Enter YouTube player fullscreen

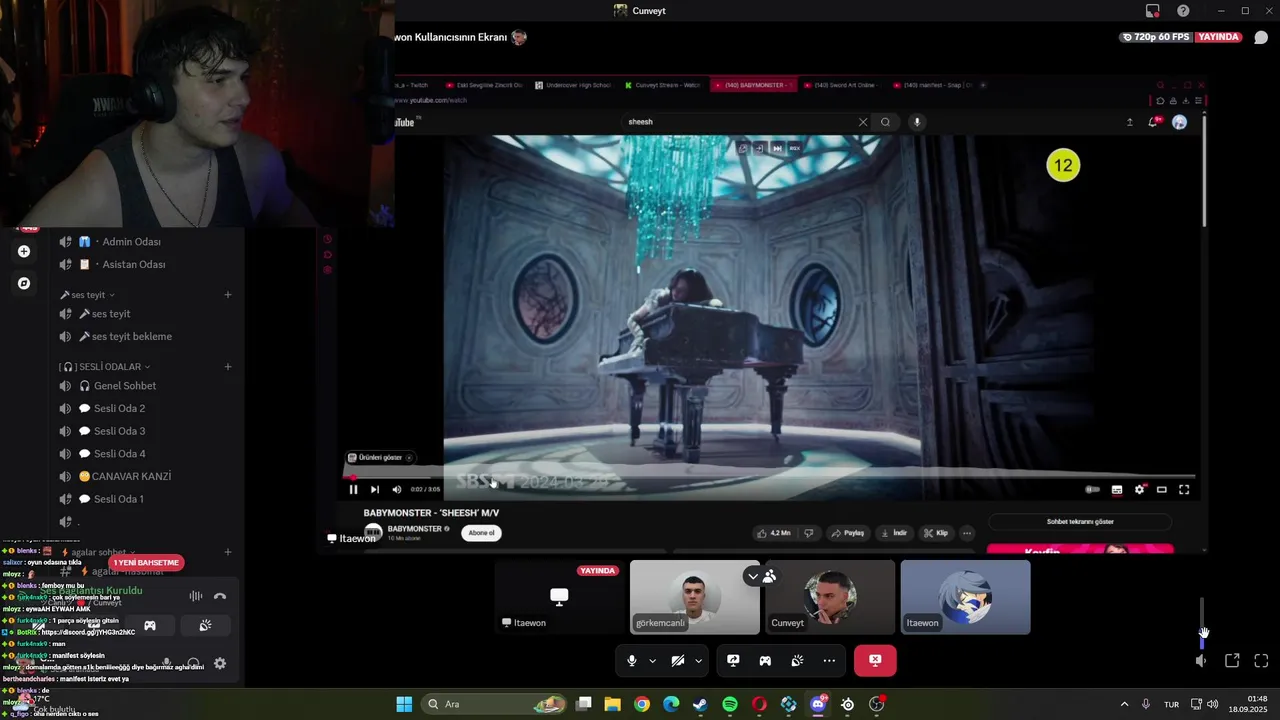coord(1184,489)
